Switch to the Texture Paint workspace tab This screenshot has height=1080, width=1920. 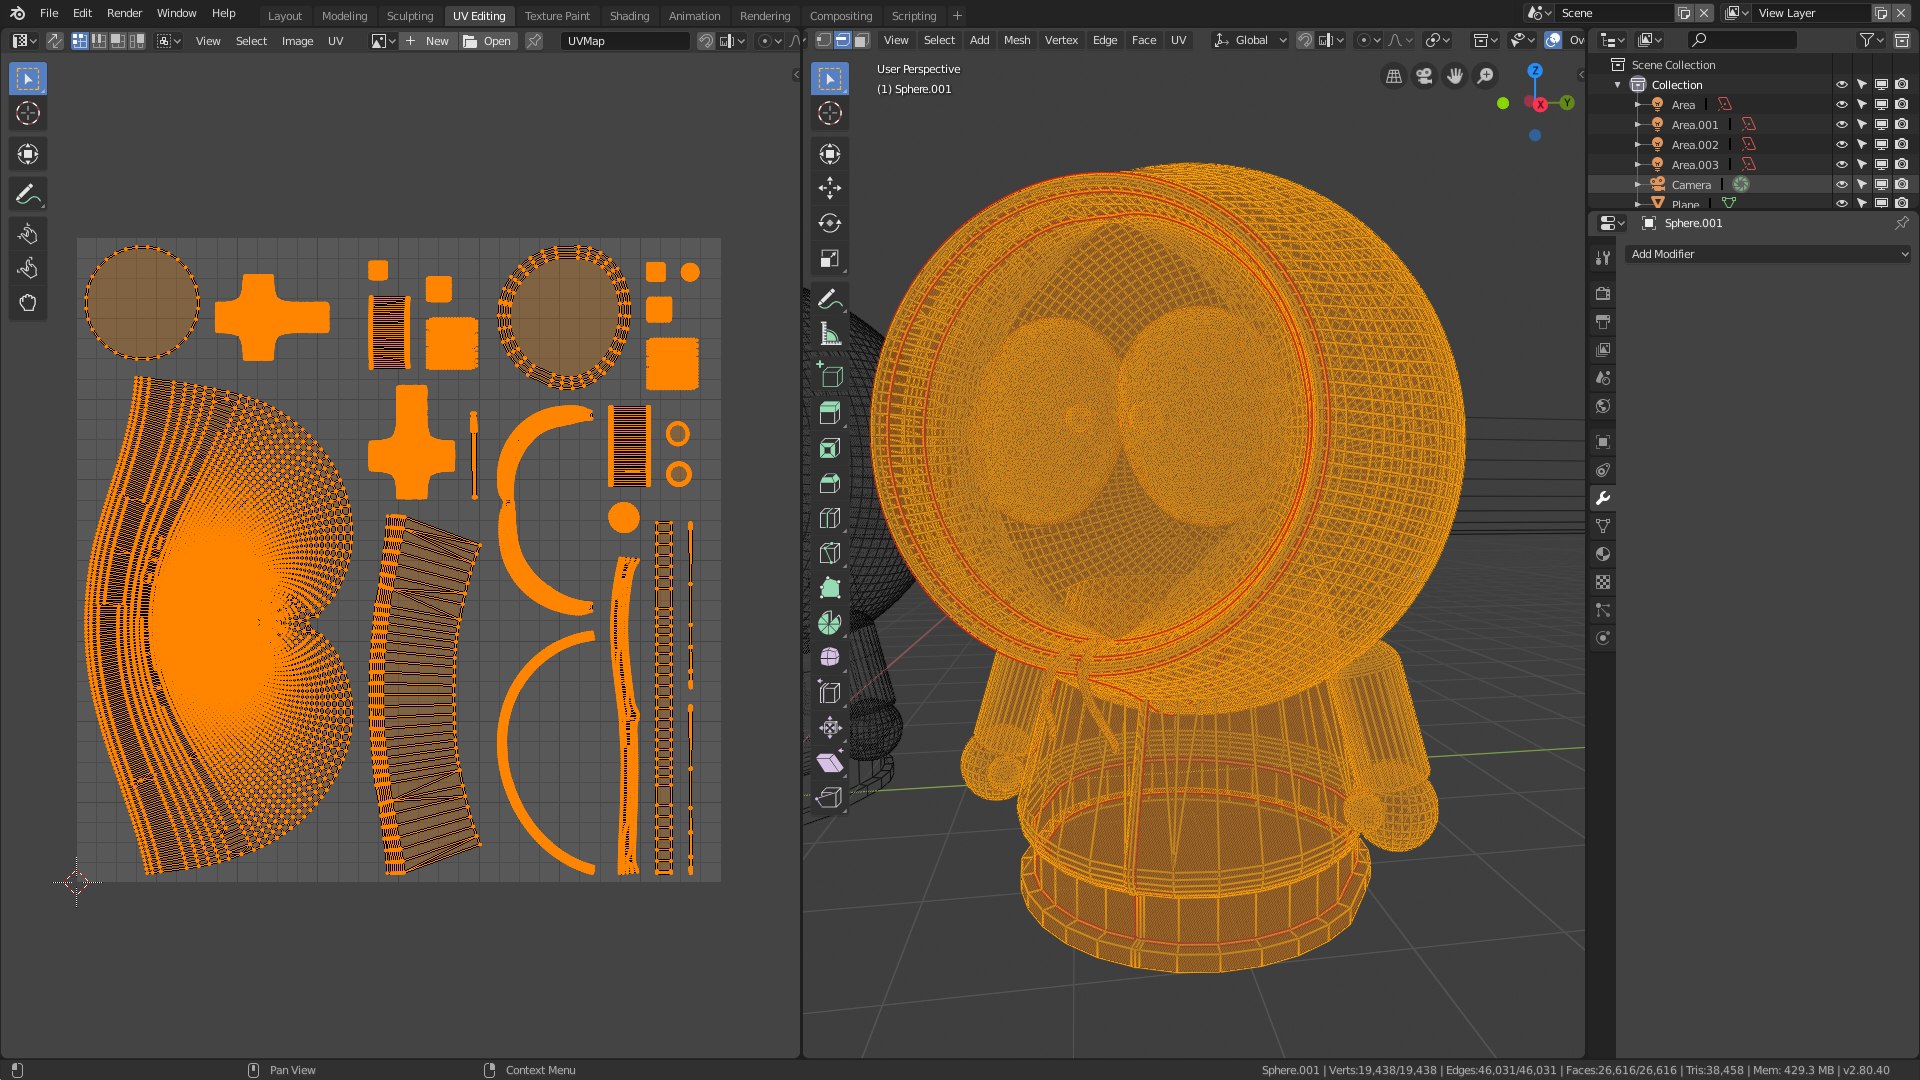click(557, 16)
